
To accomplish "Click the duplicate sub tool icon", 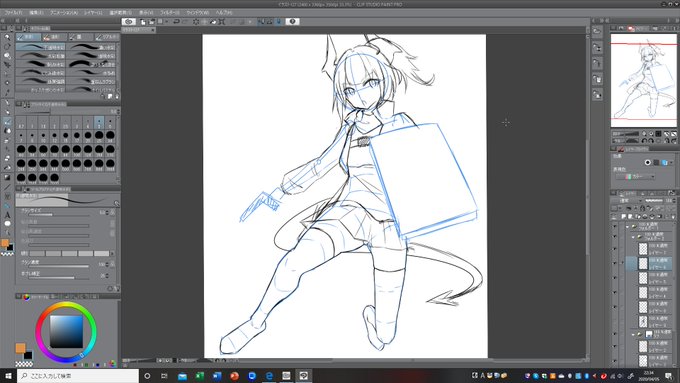I will coord(110,96).
